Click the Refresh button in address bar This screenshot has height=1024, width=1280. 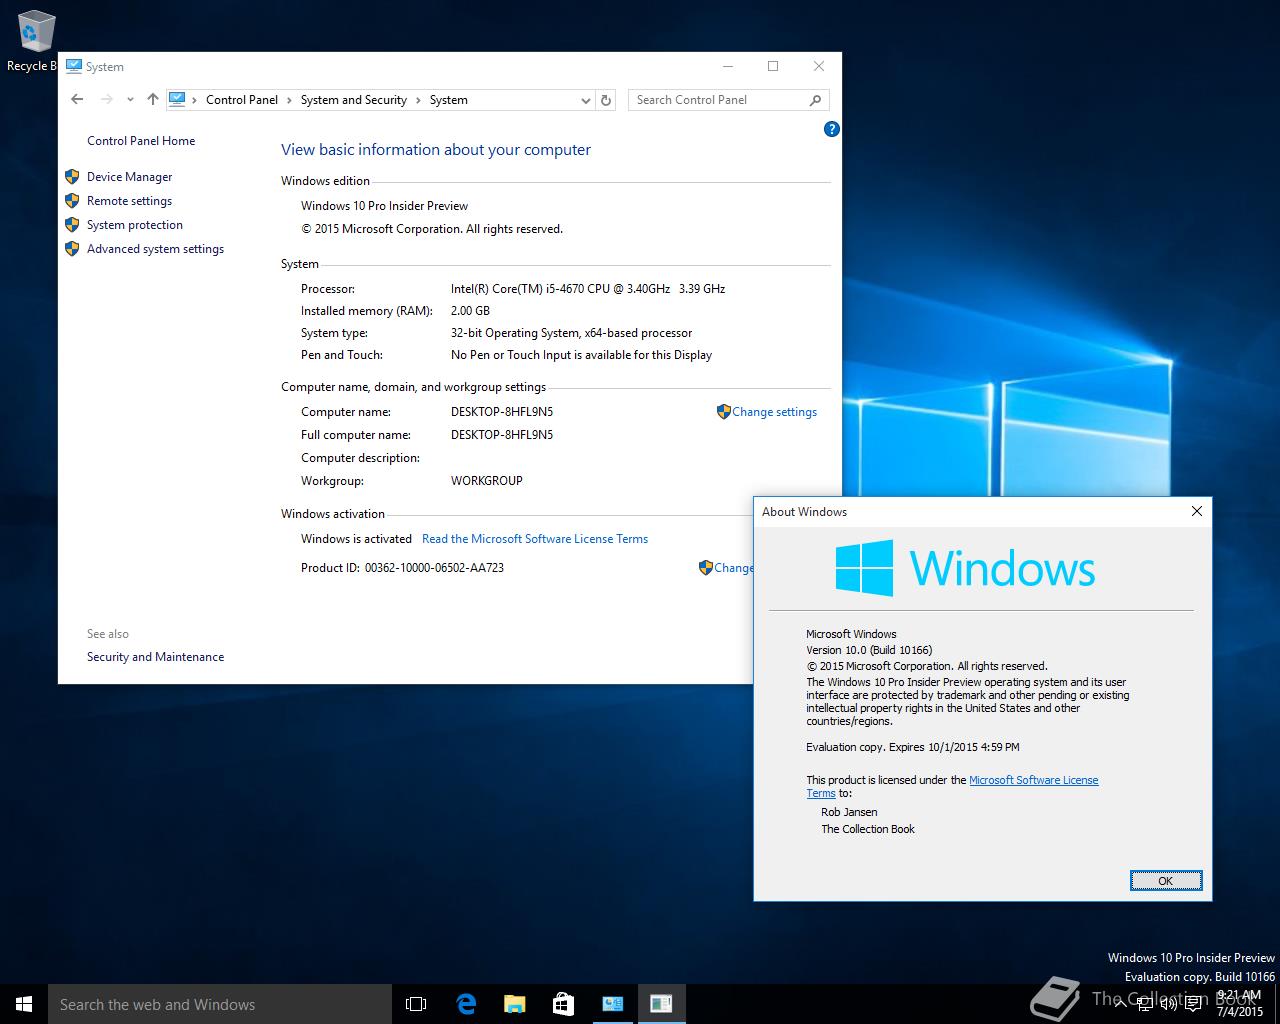coord(605,100)
